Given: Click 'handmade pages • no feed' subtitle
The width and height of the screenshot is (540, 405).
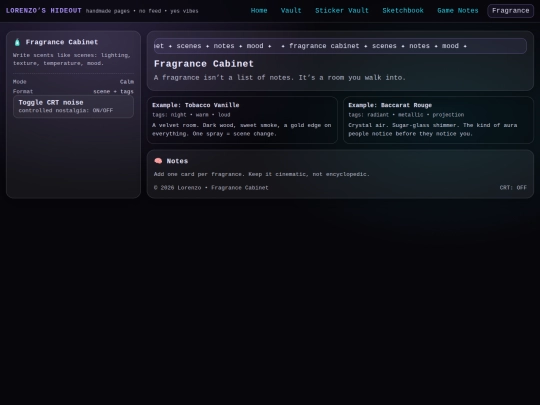Looking at the screenshot, I should 142,11.
